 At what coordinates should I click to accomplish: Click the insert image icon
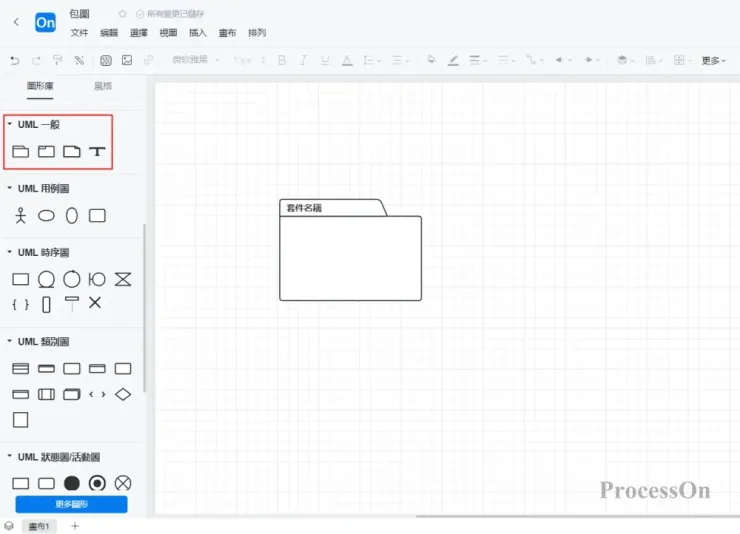pyautogui.click(x=127, y=60)
